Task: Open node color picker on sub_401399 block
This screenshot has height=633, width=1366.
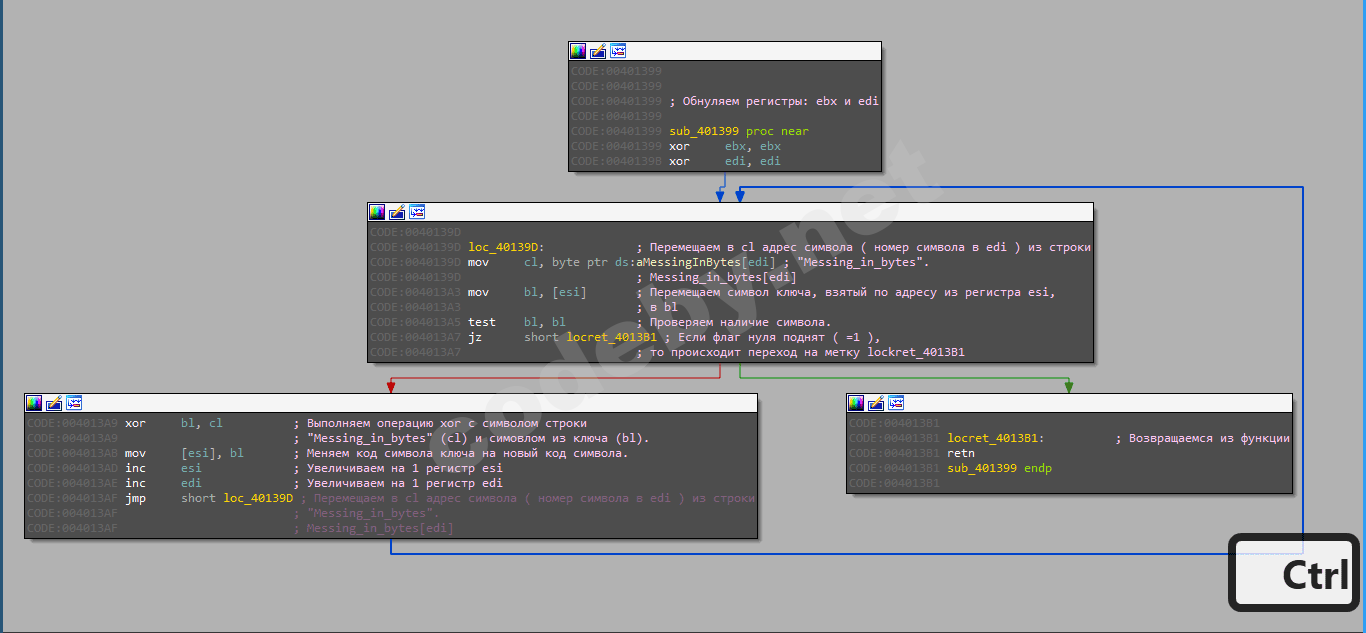Action: pos(578,51)
